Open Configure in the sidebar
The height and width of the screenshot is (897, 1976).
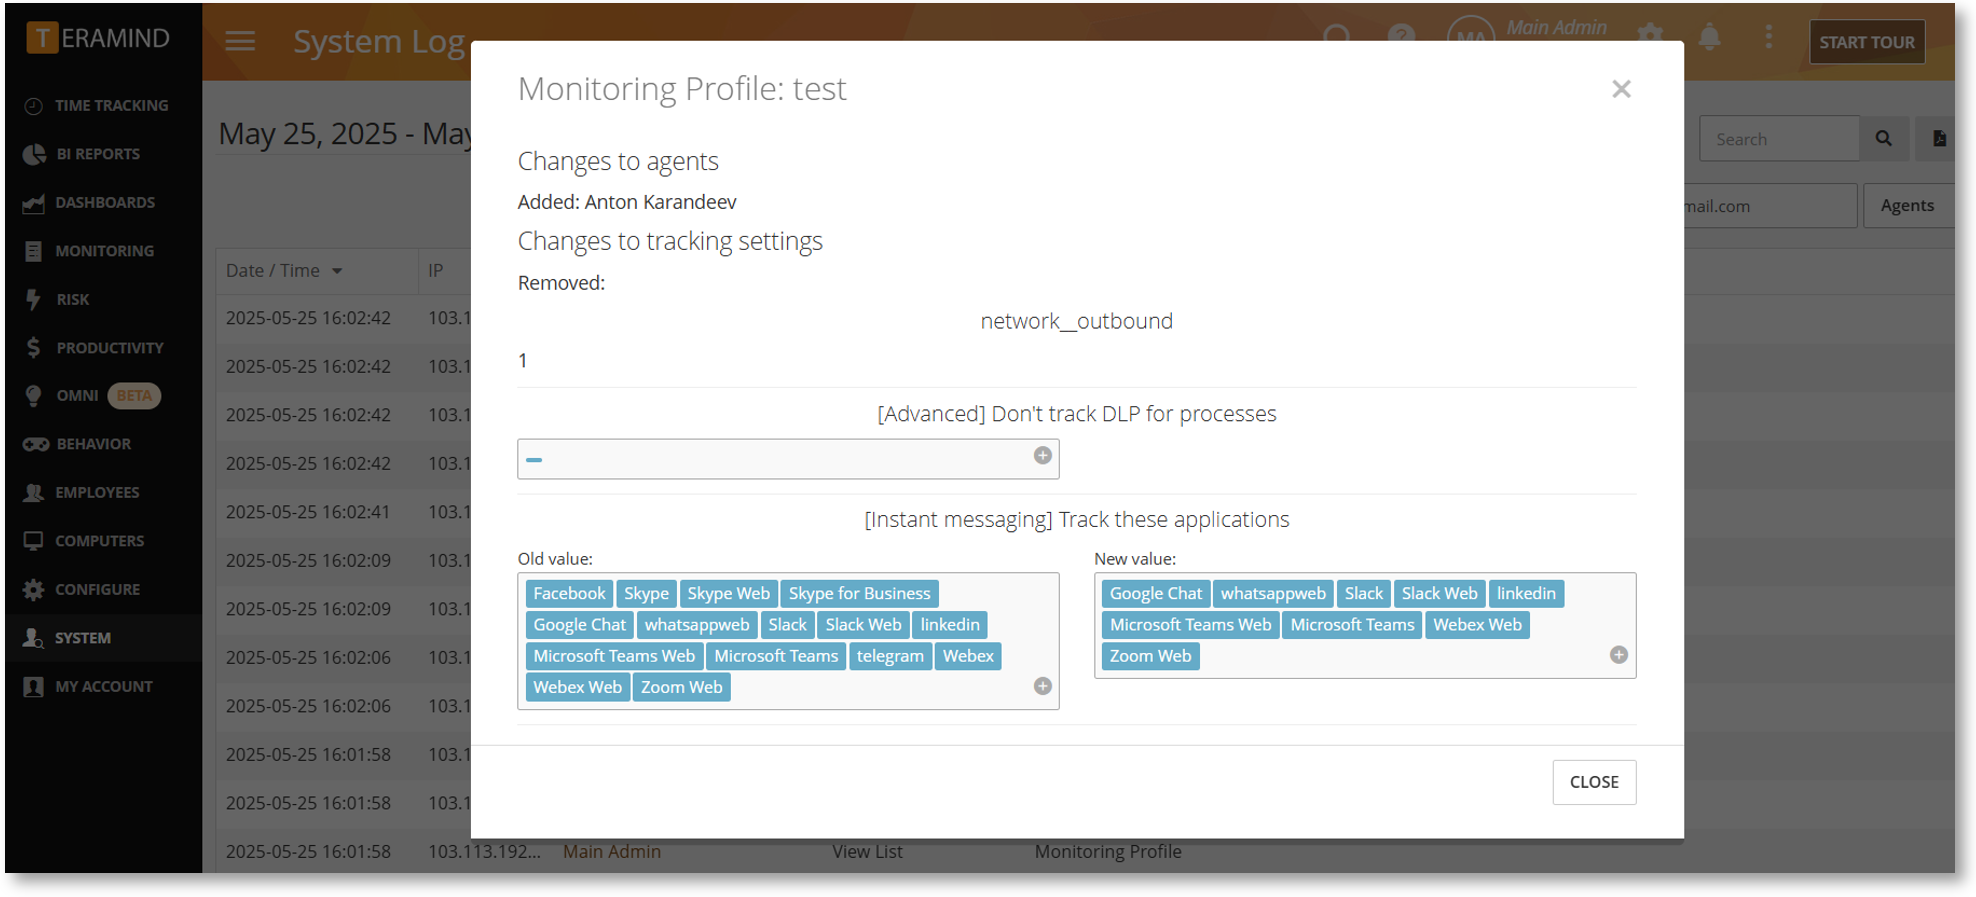coord(102,589)
